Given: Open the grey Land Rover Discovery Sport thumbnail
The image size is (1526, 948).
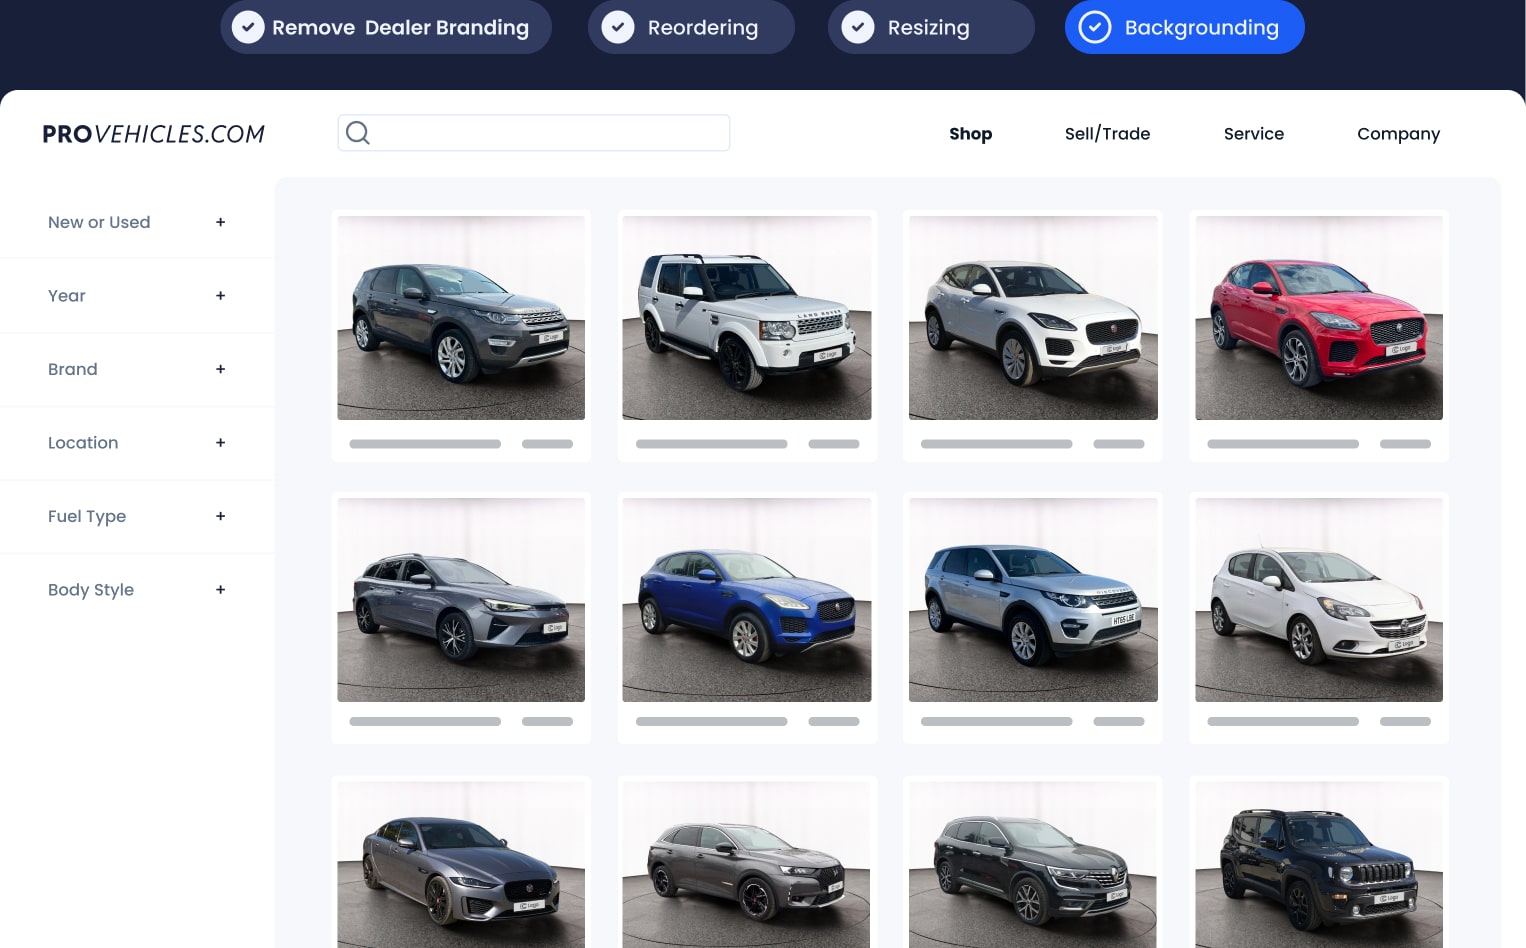Looking at the screenshot, I should coord(461,318).
